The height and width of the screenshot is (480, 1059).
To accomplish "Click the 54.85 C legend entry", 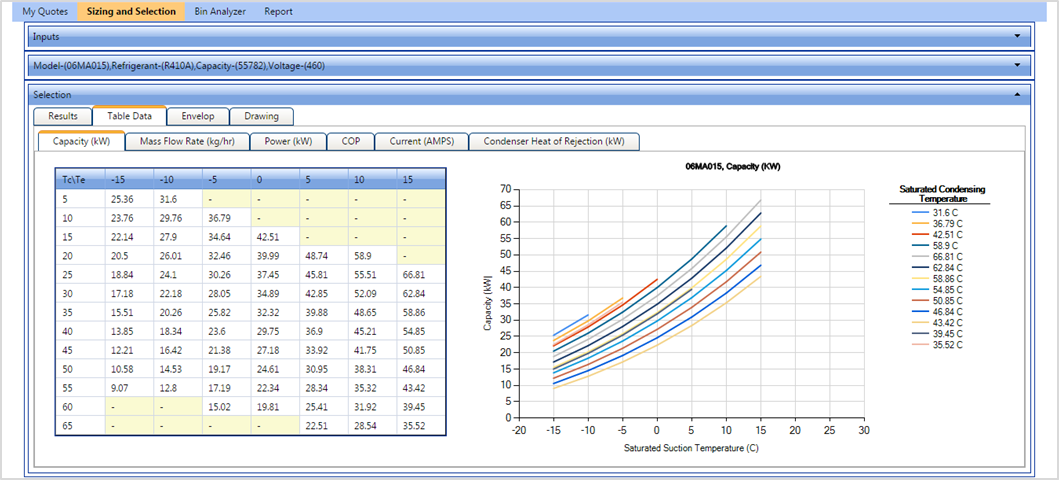I will point(935,290).
